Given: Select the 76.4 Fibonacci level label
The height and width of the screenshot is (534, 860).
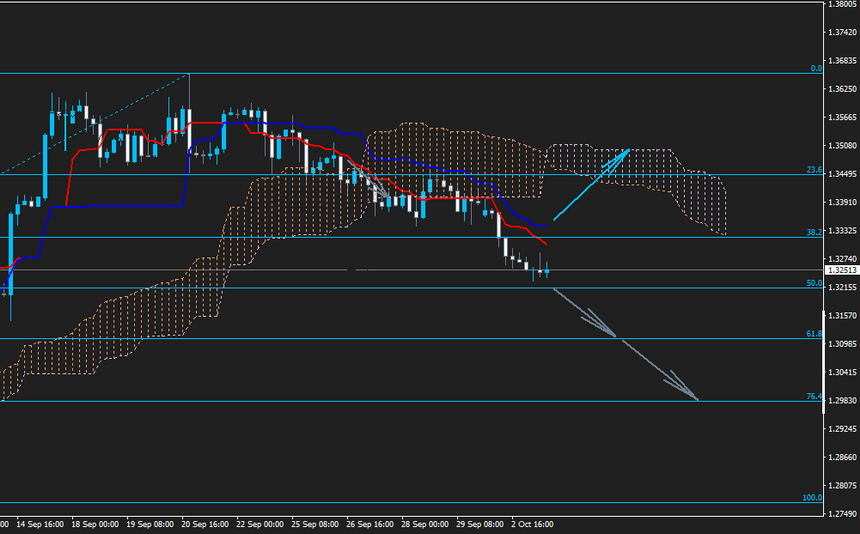Looking at the screenshot, I should click(x=814, y=396).
